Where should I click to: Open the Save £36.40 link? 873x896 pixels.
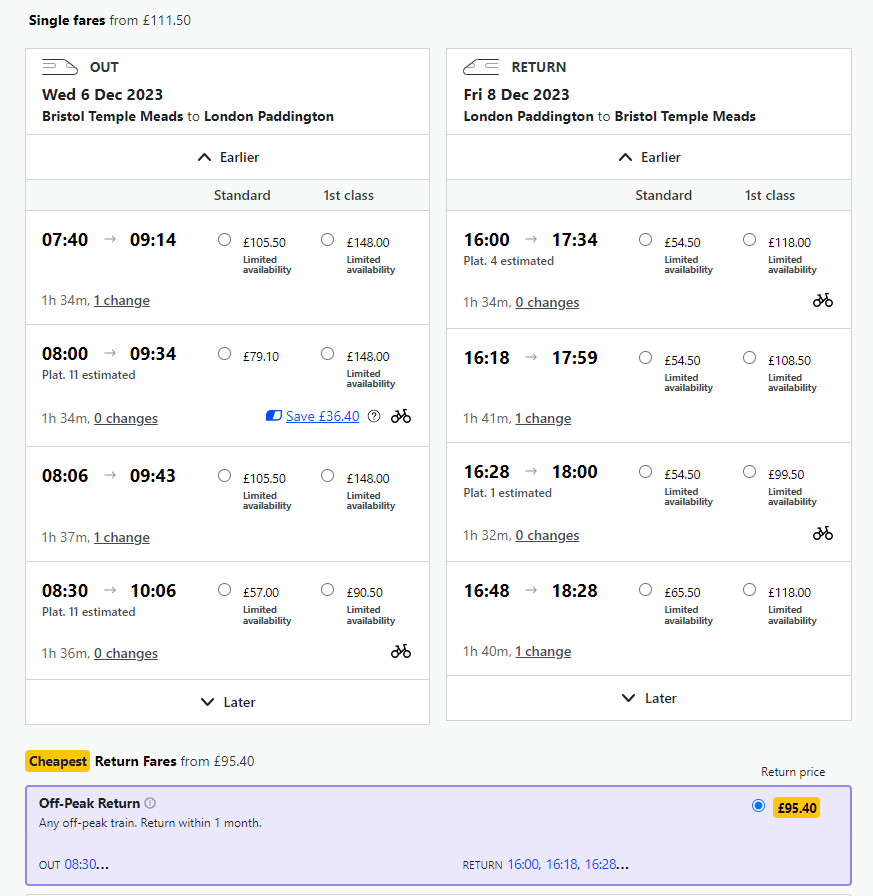pyautogui.click(x=322, y=416)
